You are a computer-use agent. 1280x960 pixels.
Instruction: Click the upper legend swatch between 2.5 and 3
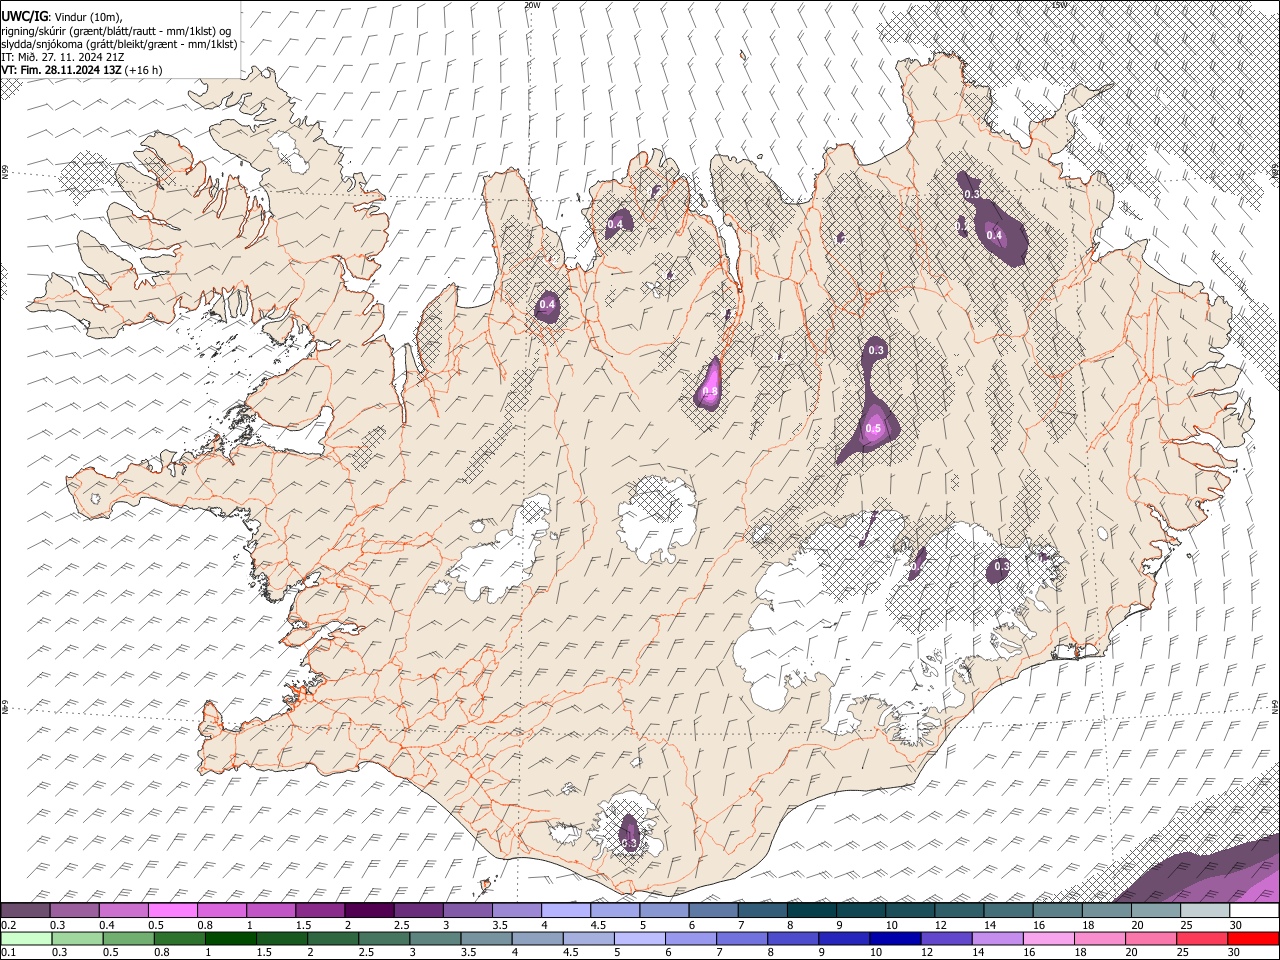point(418,910)
